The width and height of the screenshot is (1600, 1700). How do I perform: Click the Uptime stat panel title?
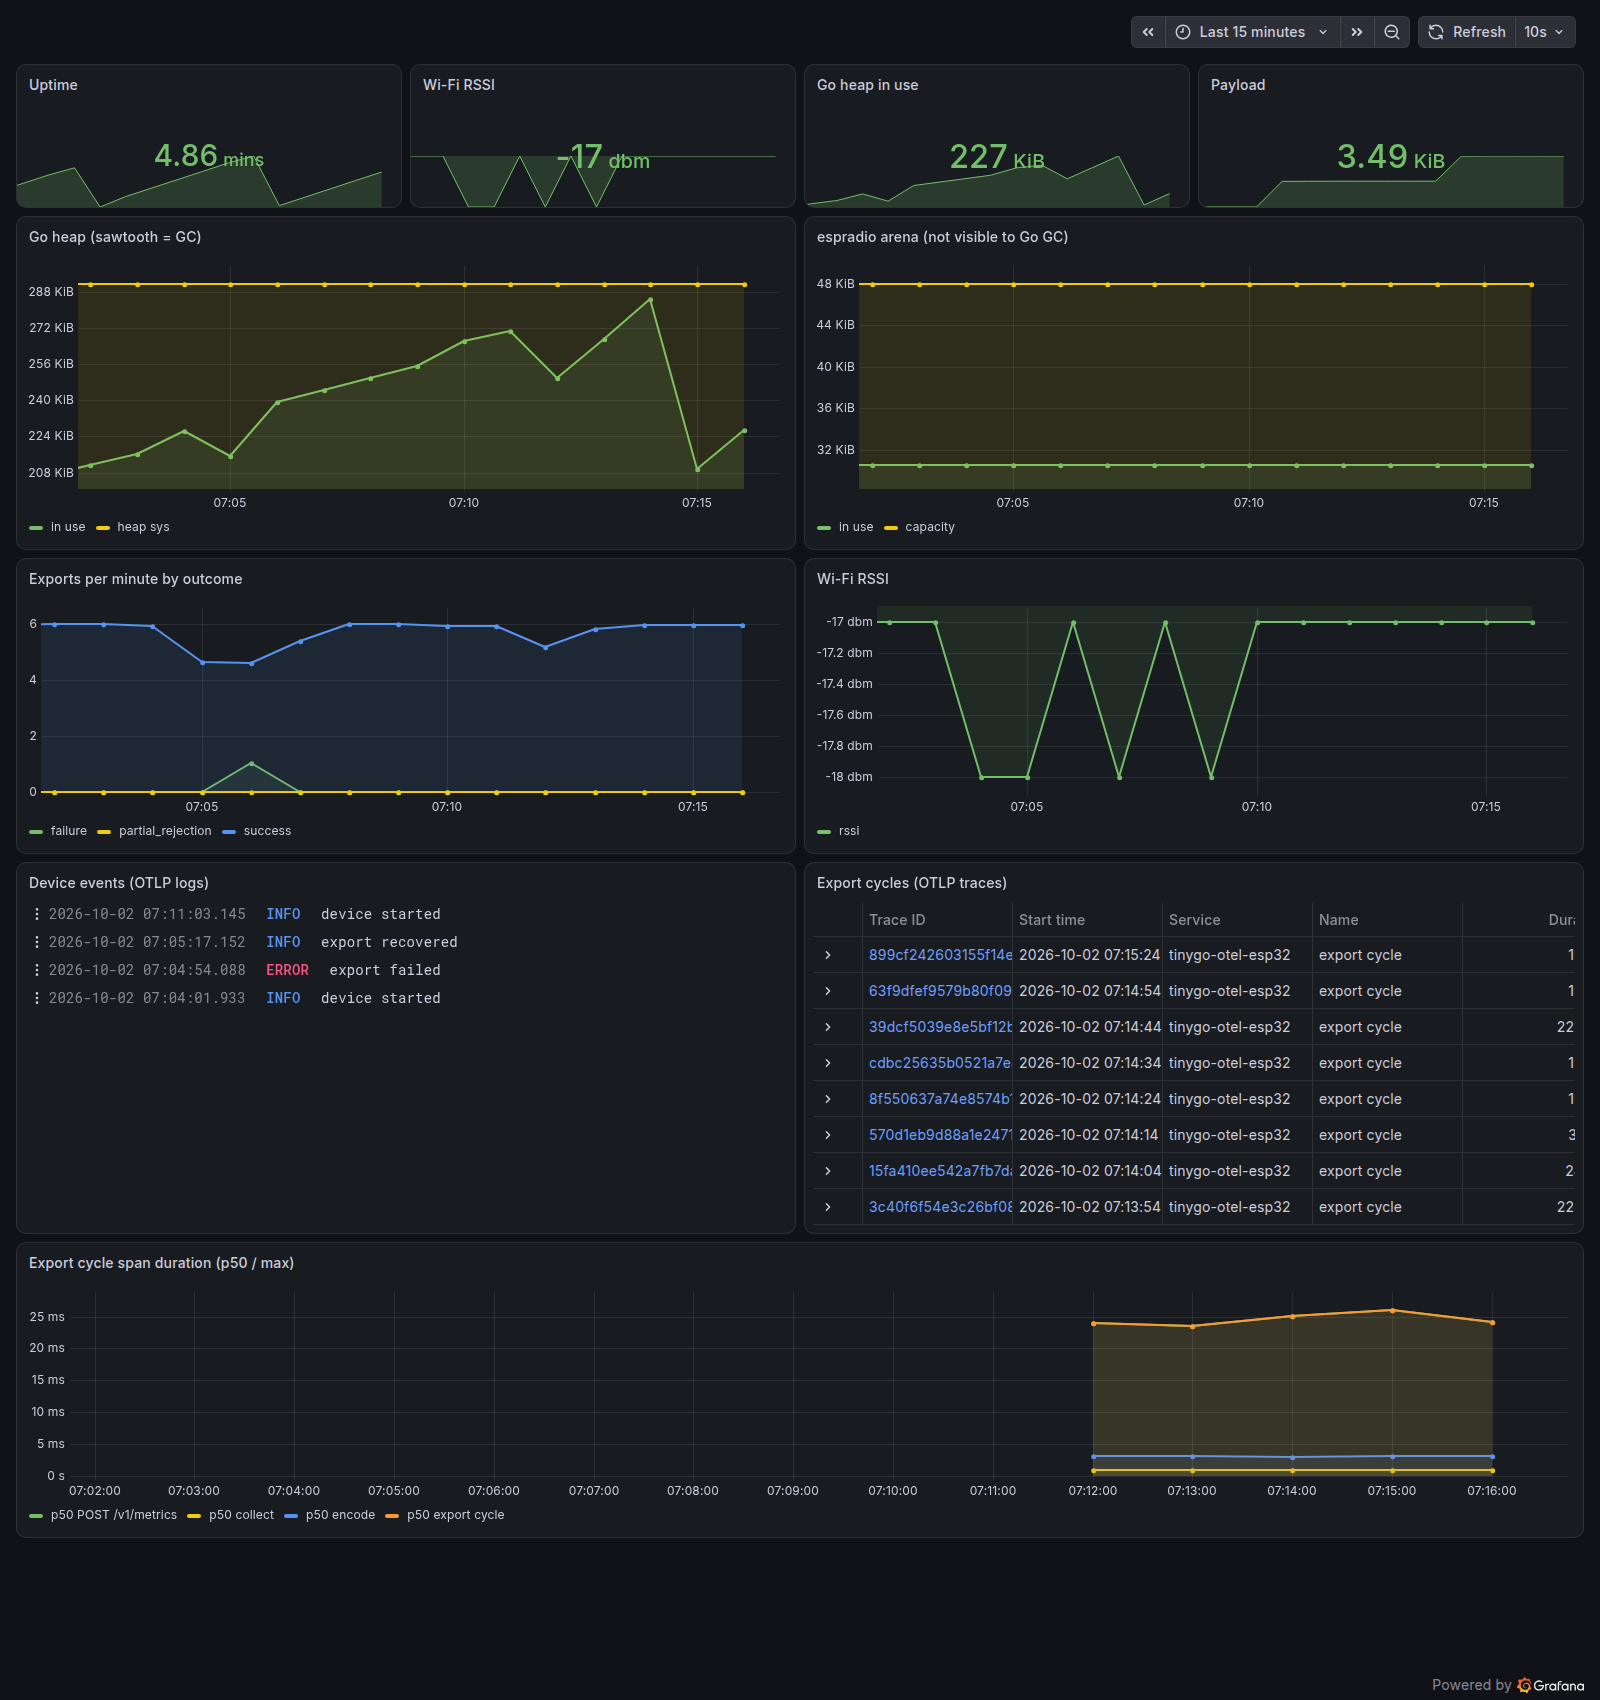(53, 85)
